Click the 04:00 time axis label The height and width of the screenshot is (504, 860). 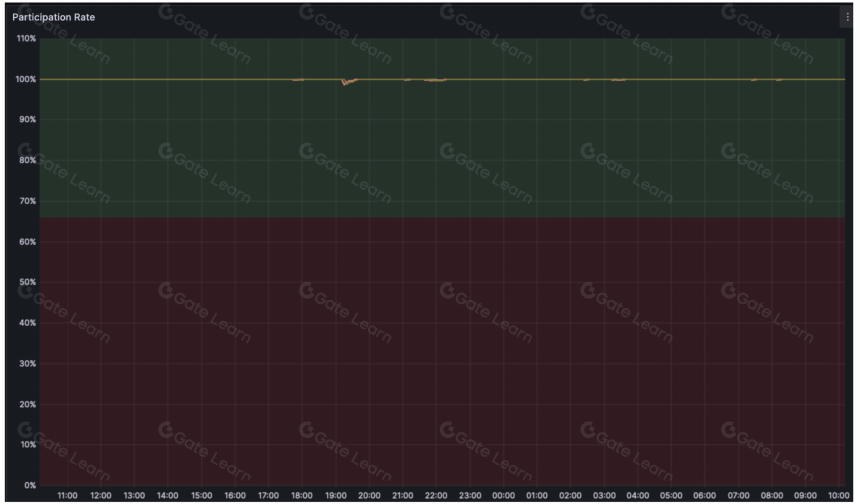pos(637,495)
